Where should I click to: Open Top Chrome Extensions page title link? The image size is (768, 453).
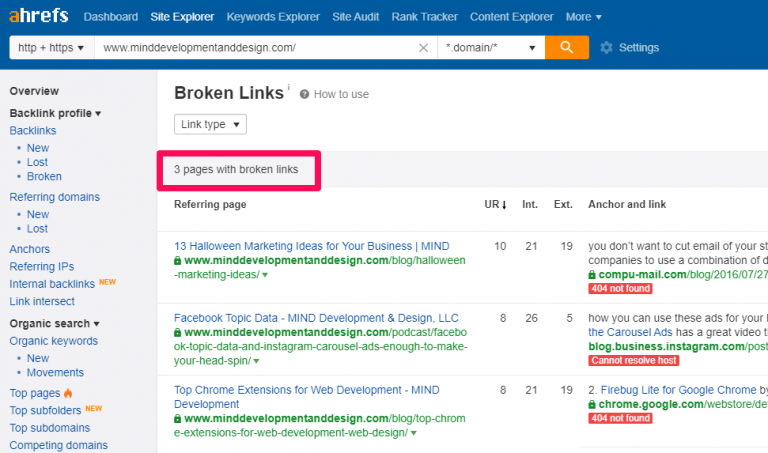pos(307,397)
